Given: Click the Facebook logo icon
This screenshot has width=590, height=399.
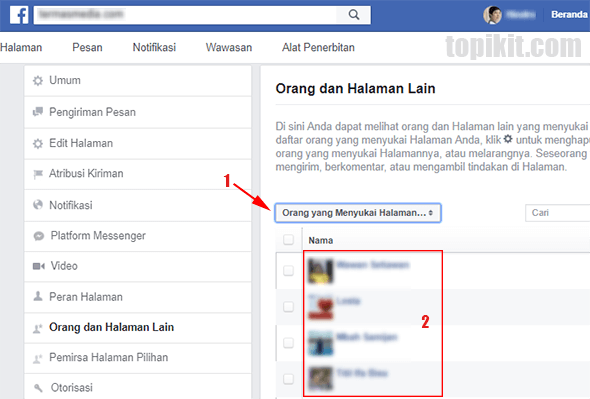Looking at the screenshot, I should point(19,15).
